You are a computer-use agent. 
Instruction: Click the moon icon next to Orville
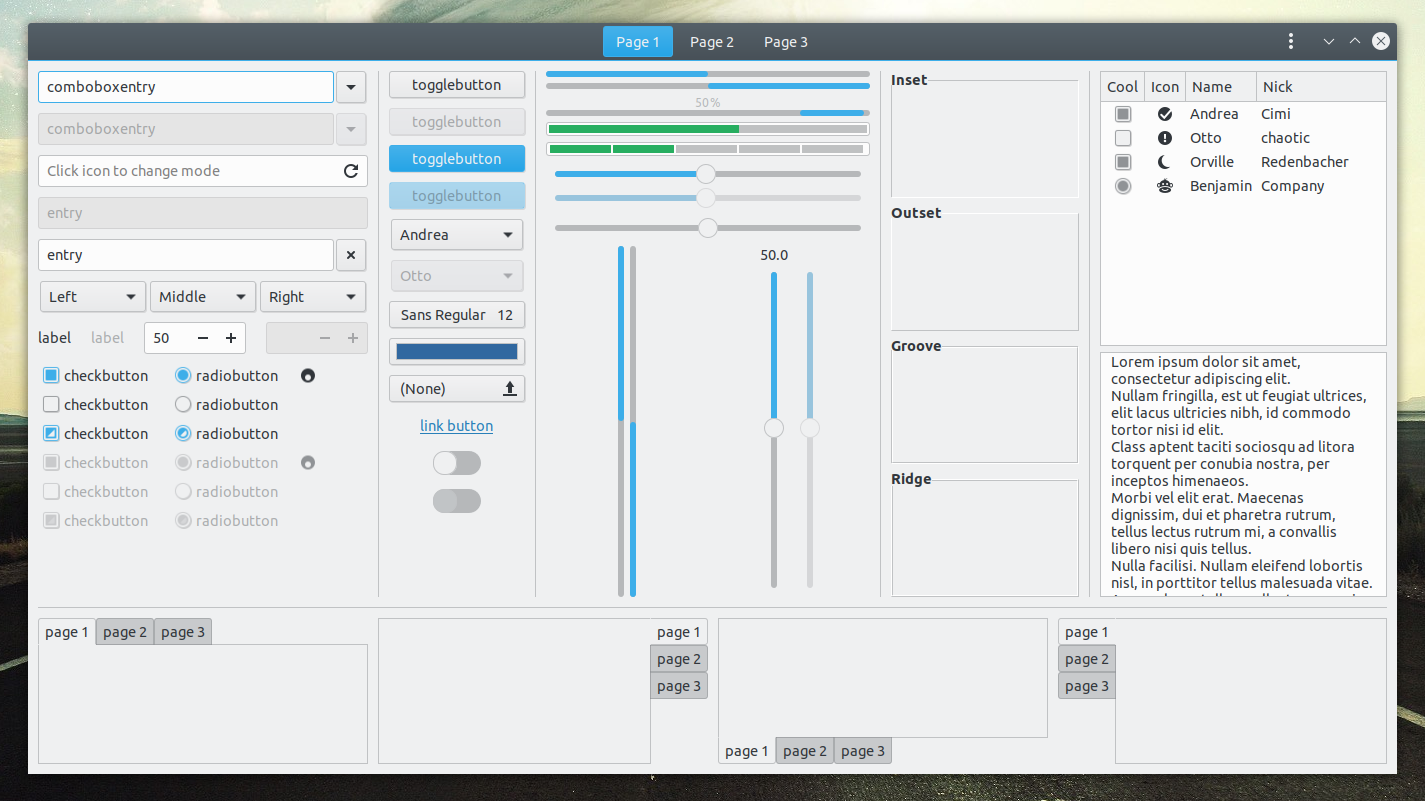[x=1164, y=161]
